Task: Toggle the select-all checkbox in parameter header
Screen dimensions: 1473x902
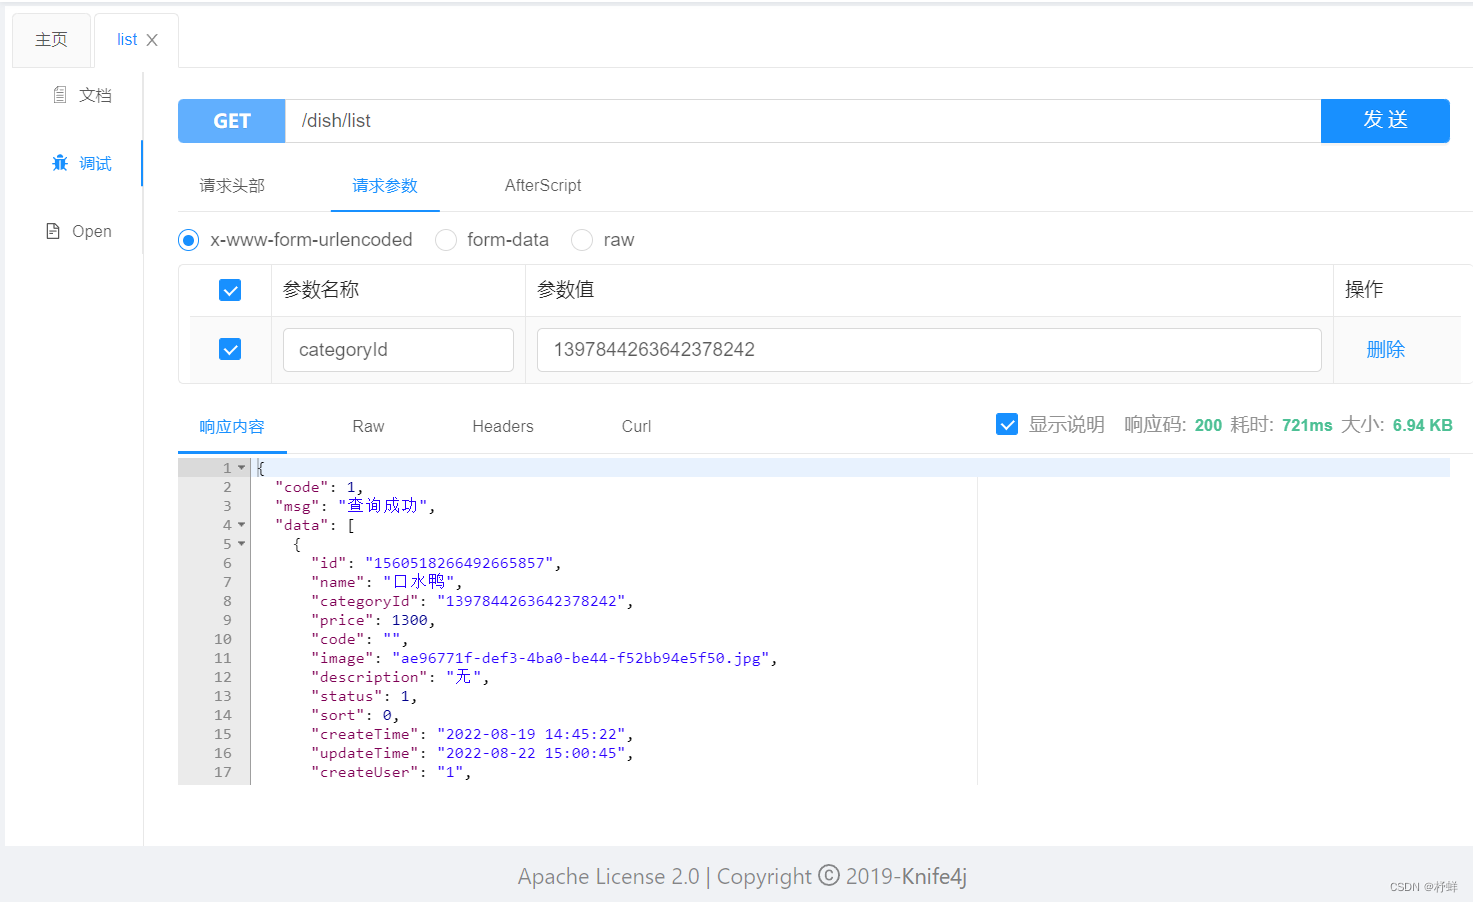Action: (x=230, y=290)
